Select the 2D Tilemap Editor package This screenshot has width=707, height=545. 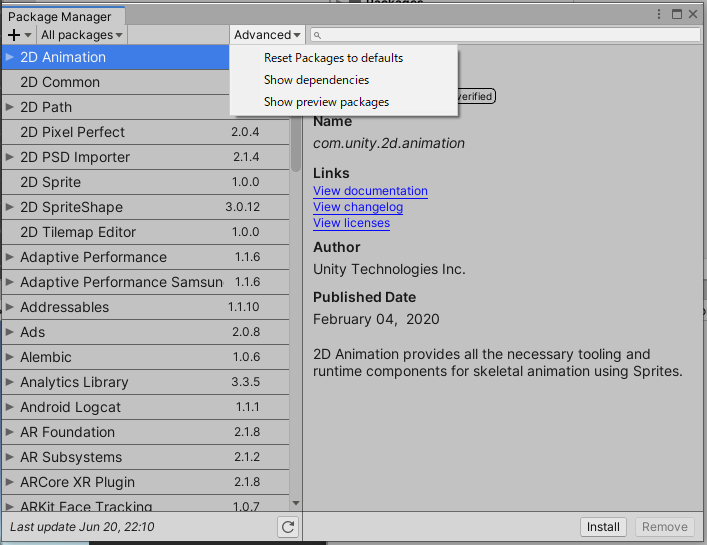(x=145, y=232)
